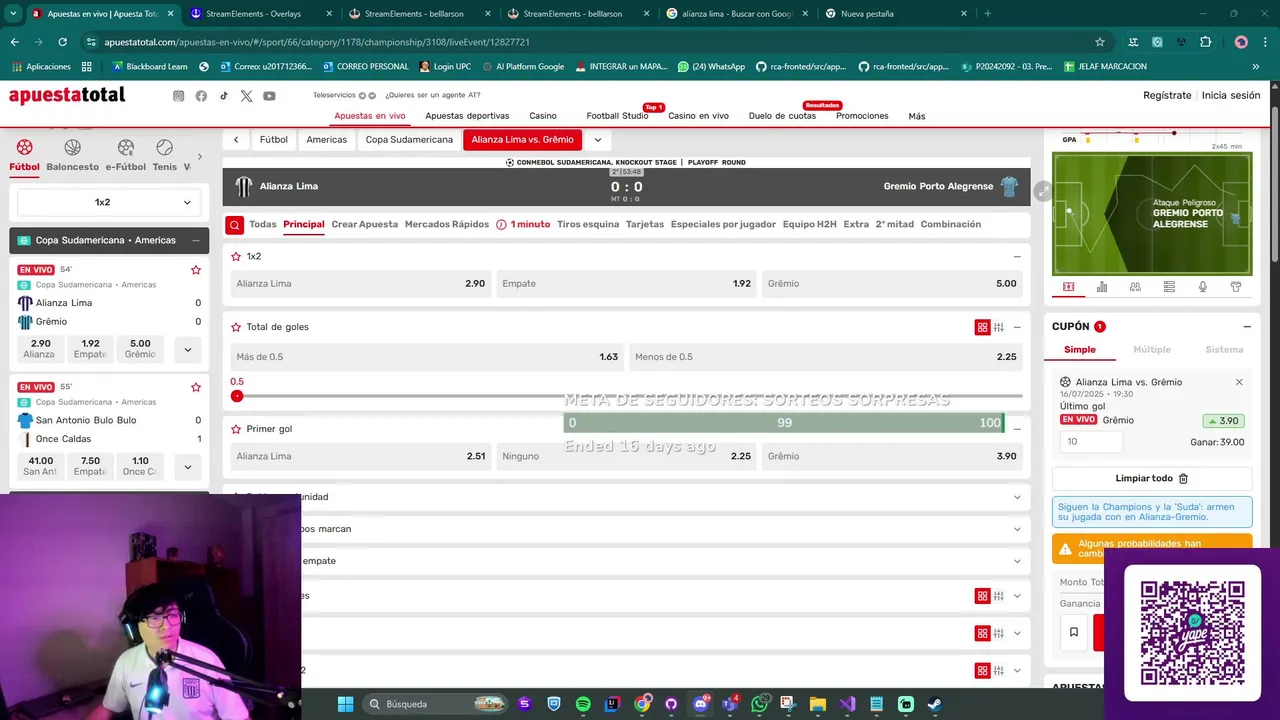Open Steam from the taskbar
Image resolution: width=1280 pixels, height=720 pixels.
(934, 704)
